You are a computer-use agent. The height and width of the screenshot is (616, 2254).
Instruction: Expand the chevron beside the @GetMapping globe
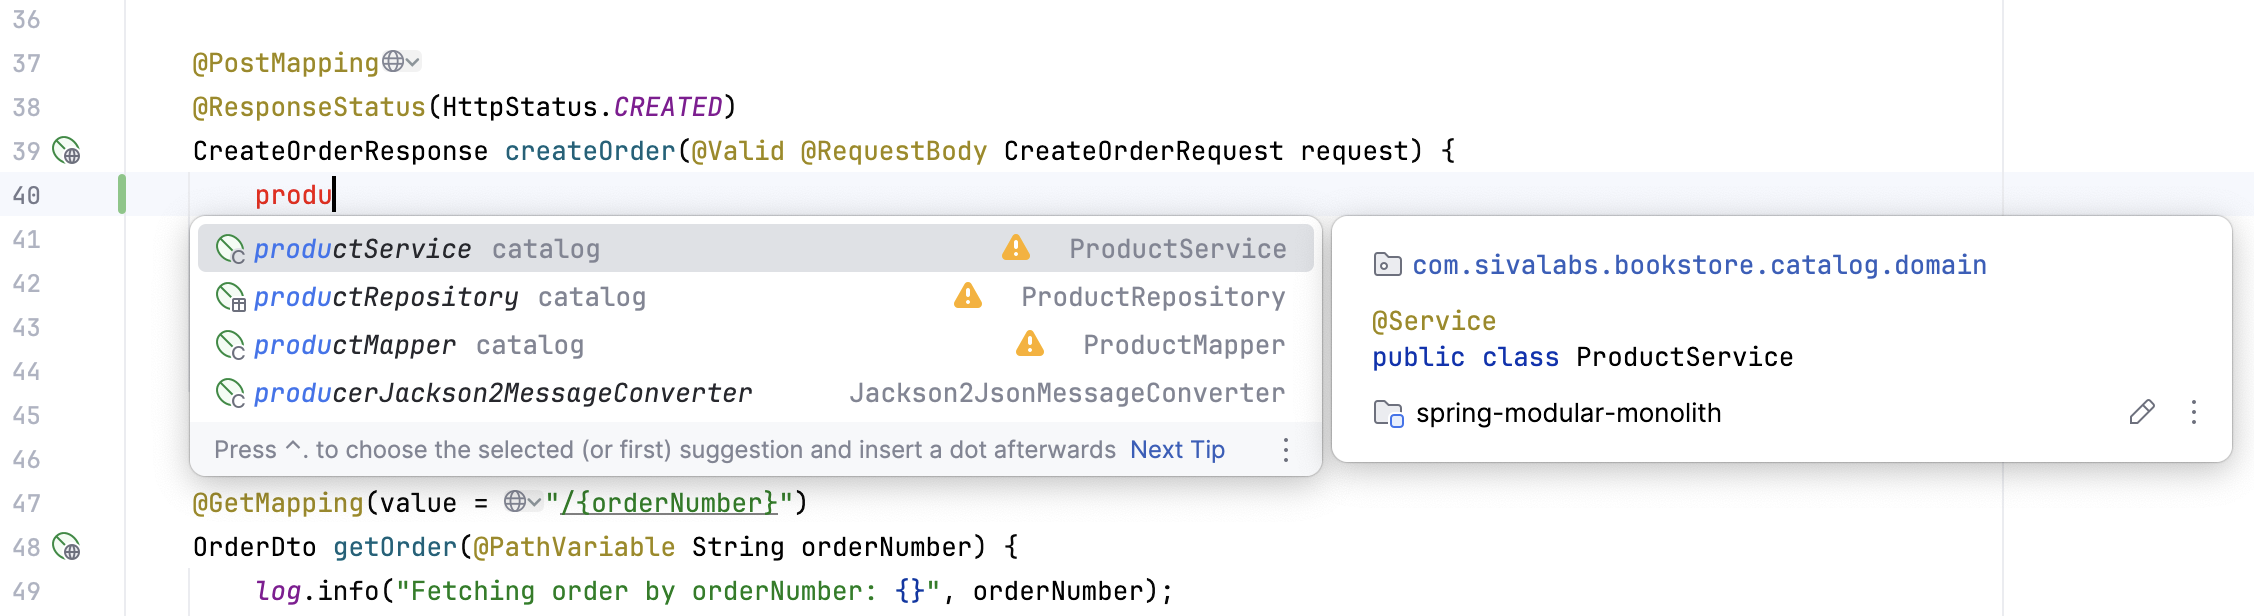pos(535,502)
